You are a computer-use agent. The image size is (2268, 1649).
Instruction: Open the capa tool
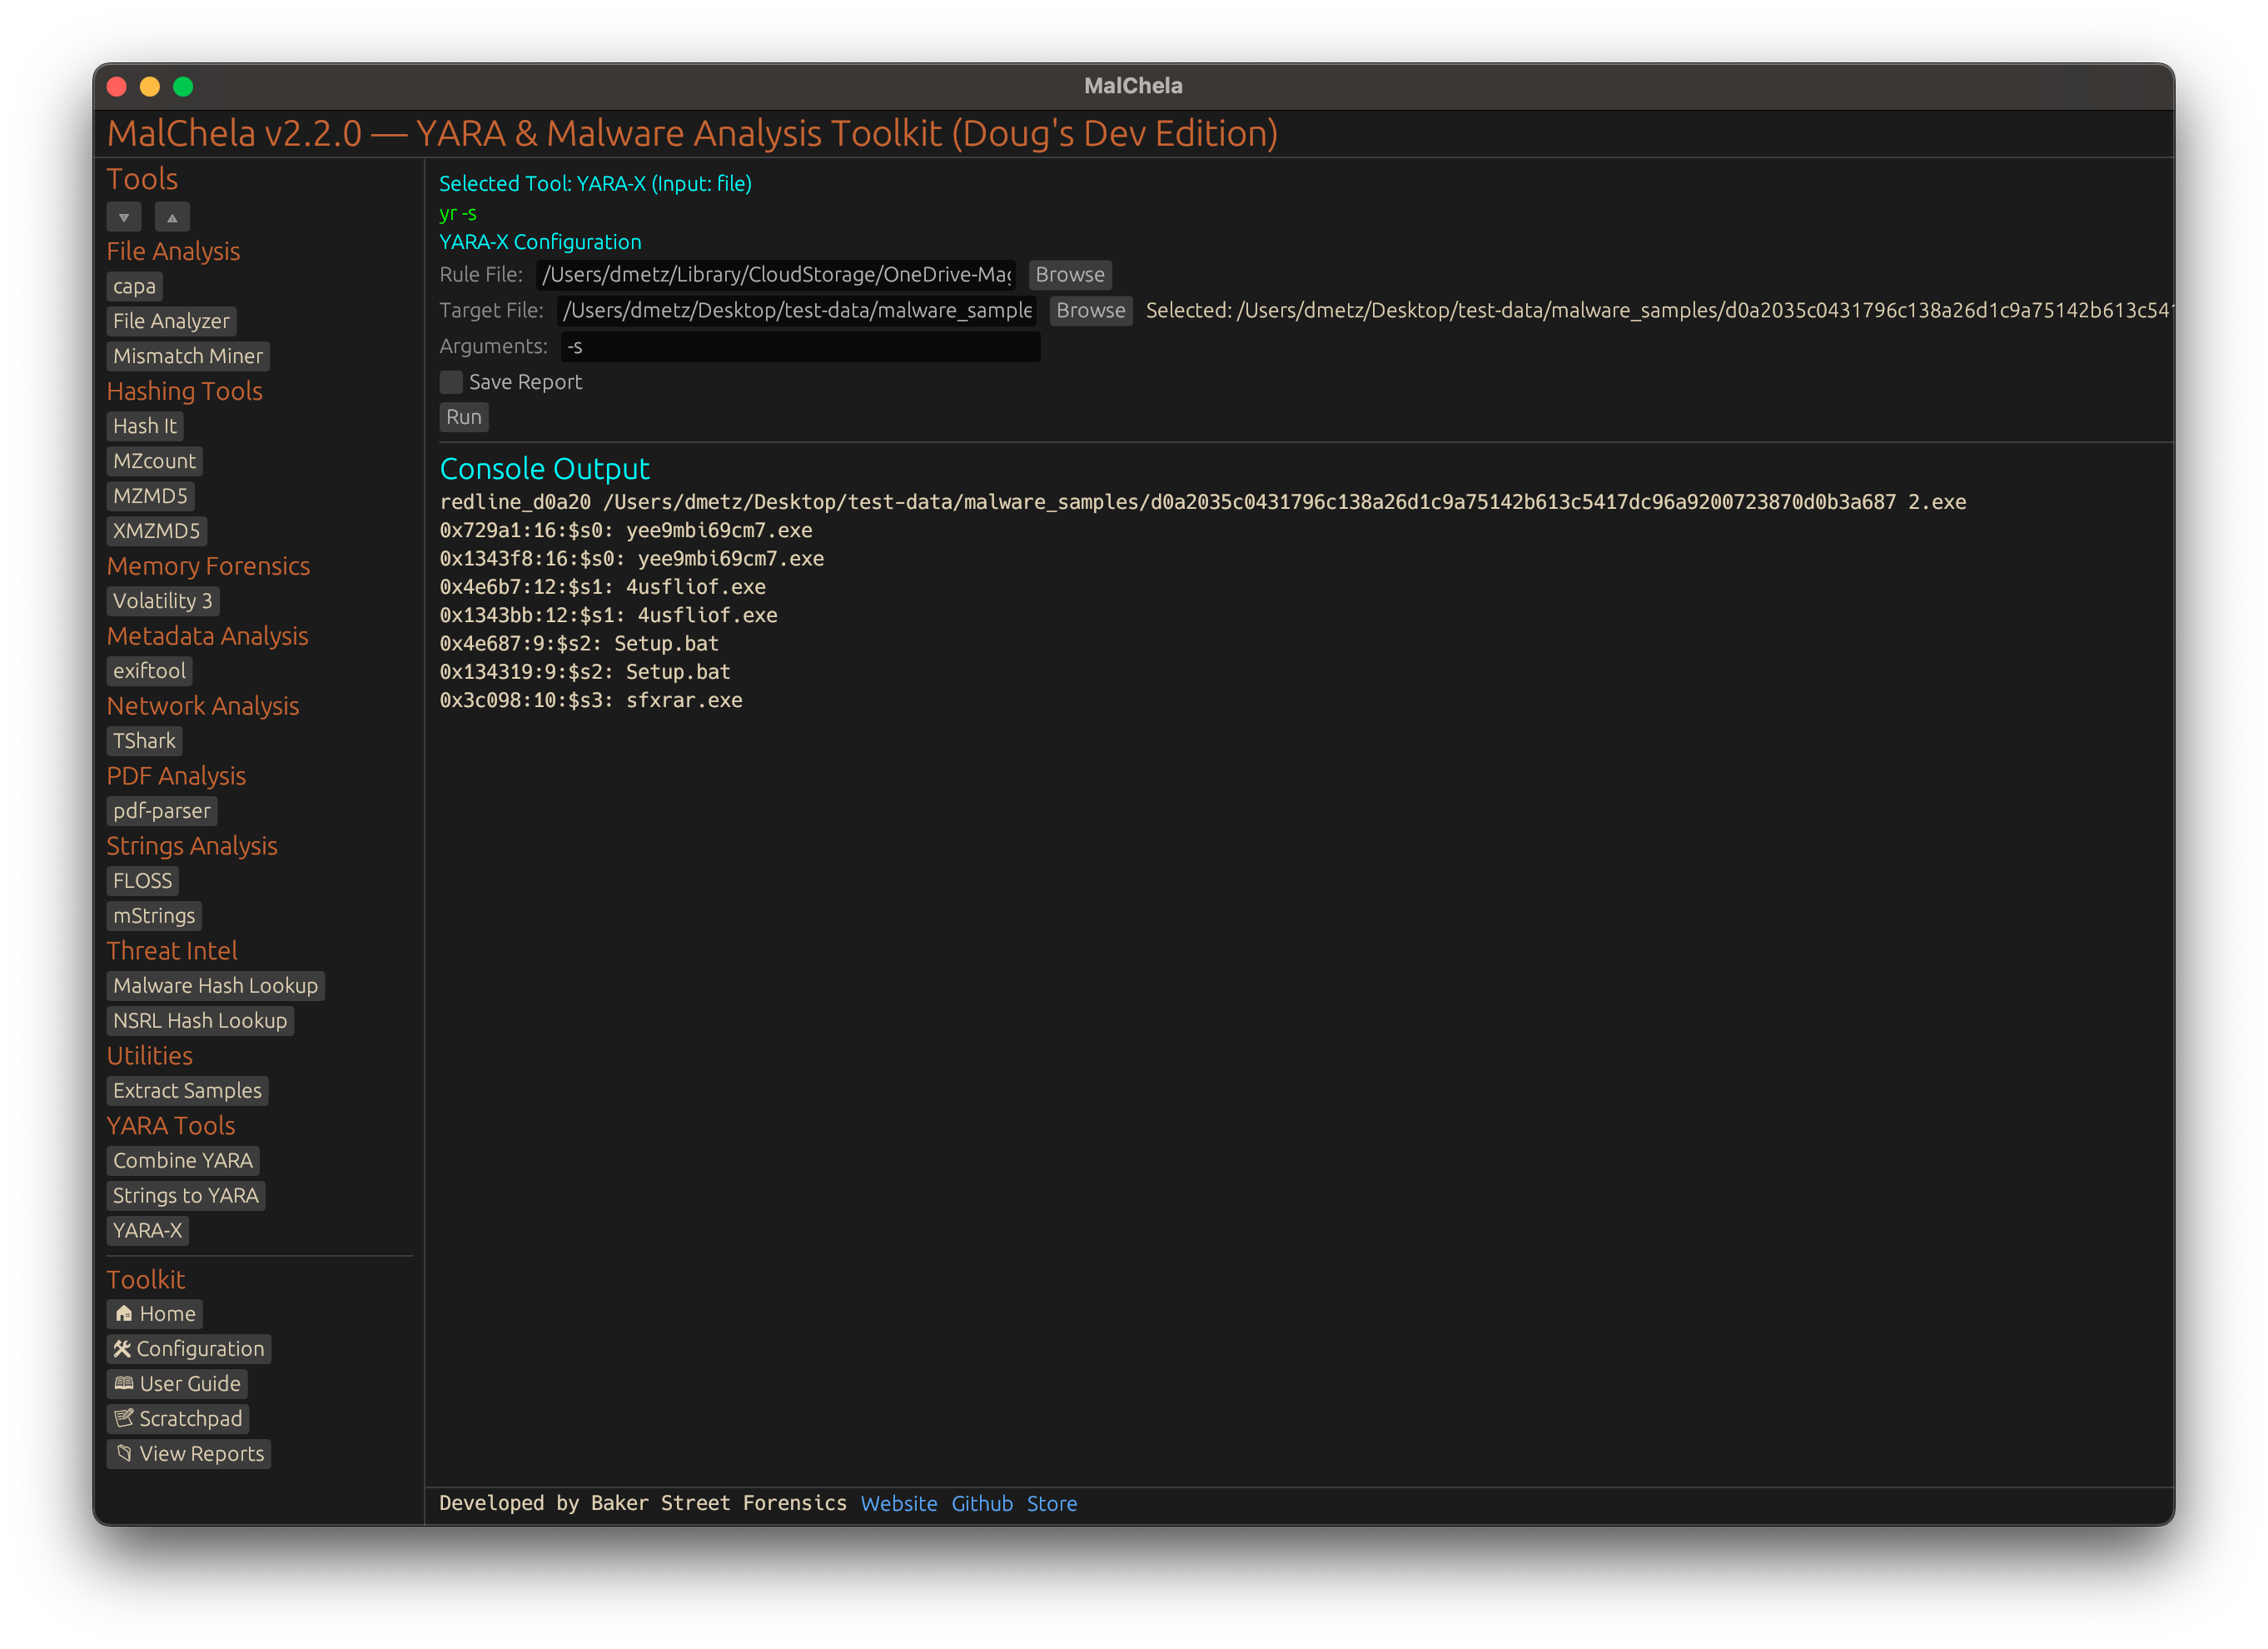coord(134,287)
